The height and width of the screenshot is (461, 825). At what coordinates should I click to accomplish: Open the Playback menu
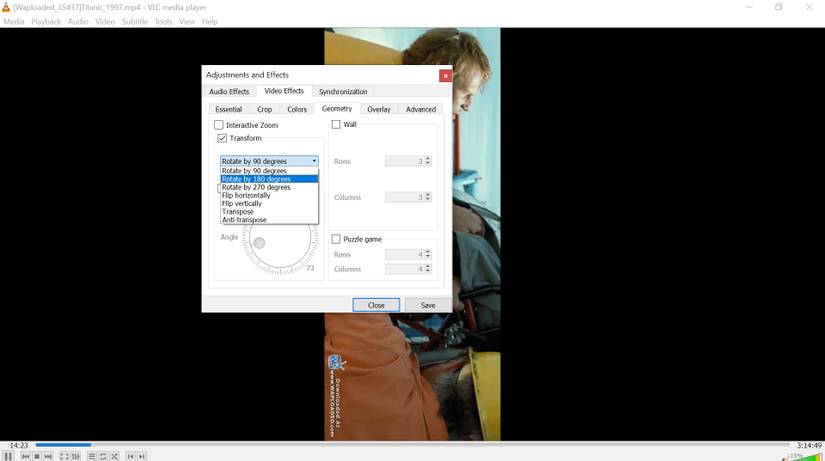[46, 22]
